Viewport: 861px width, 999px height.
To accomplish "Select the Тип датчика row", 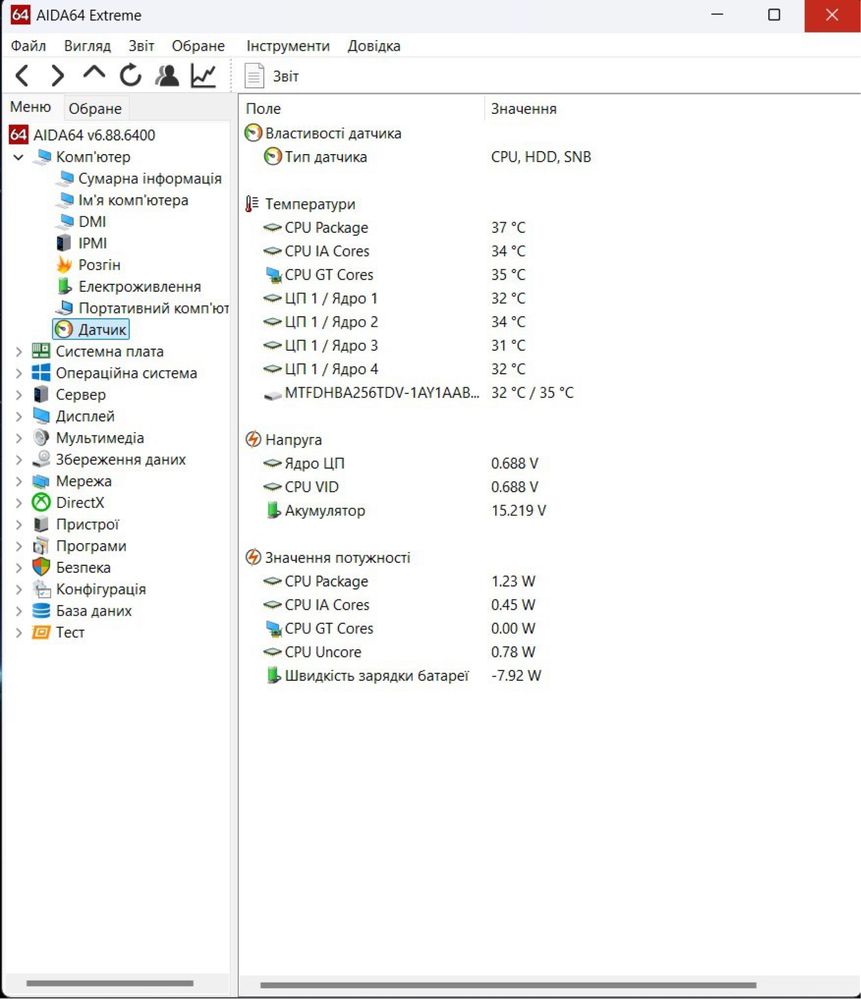I will coord(428,157).
